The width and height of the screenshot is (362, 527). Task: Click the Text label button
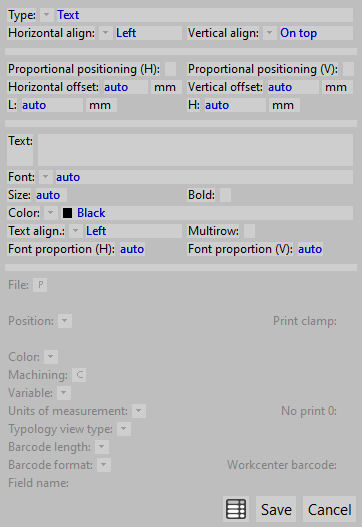[20, 150]
